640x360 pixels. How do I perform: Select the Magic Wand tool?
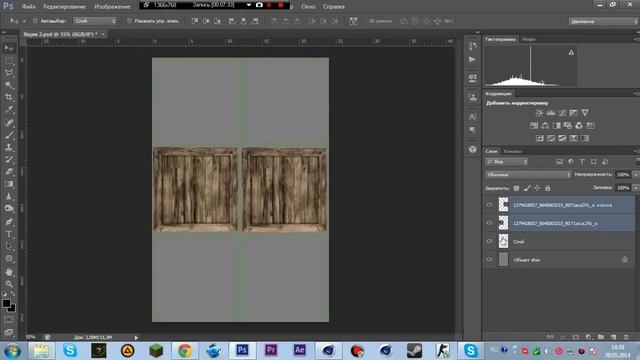pos(9,85)
